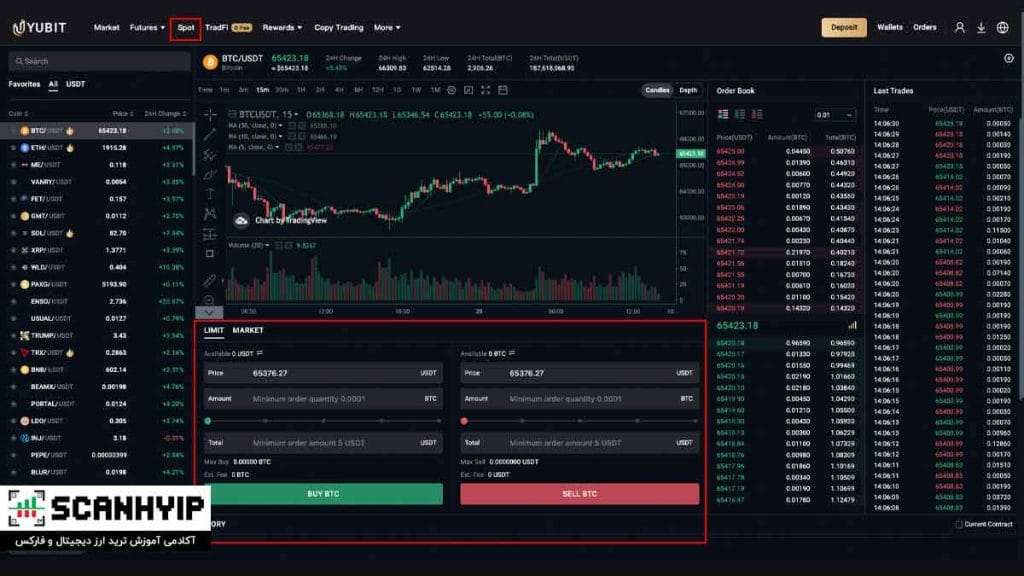The height and width of the screenshot is (576, 1024).
Task: Open the Market page
Action: 106,27
